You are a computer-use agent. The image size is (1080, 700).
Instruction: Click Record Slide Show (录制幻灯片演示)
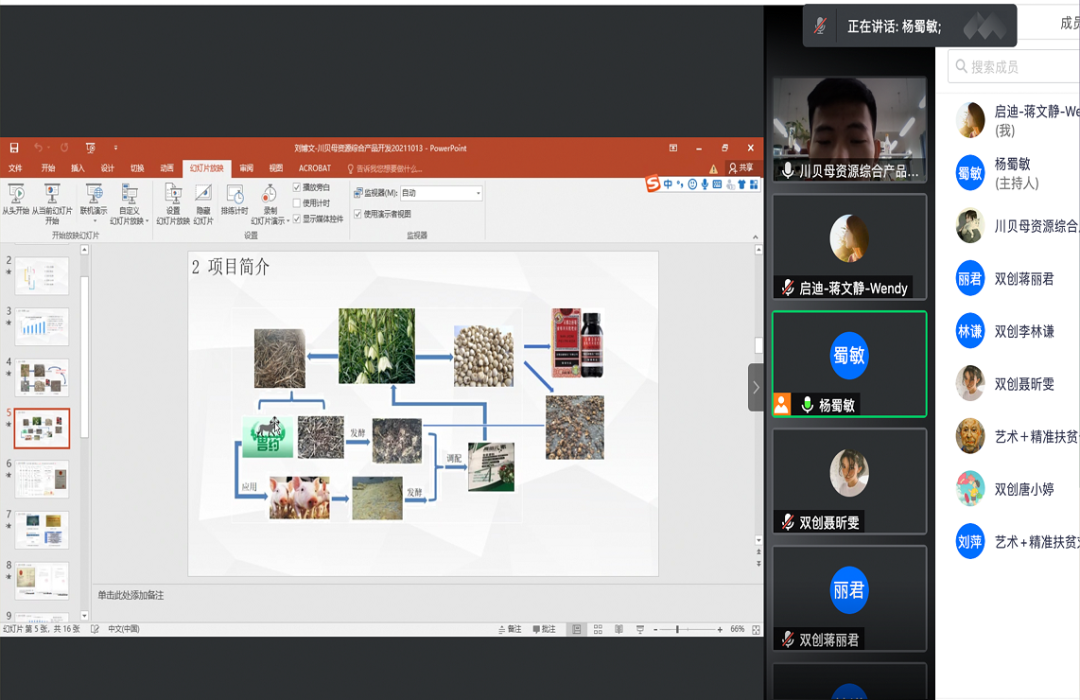point(270,203)
